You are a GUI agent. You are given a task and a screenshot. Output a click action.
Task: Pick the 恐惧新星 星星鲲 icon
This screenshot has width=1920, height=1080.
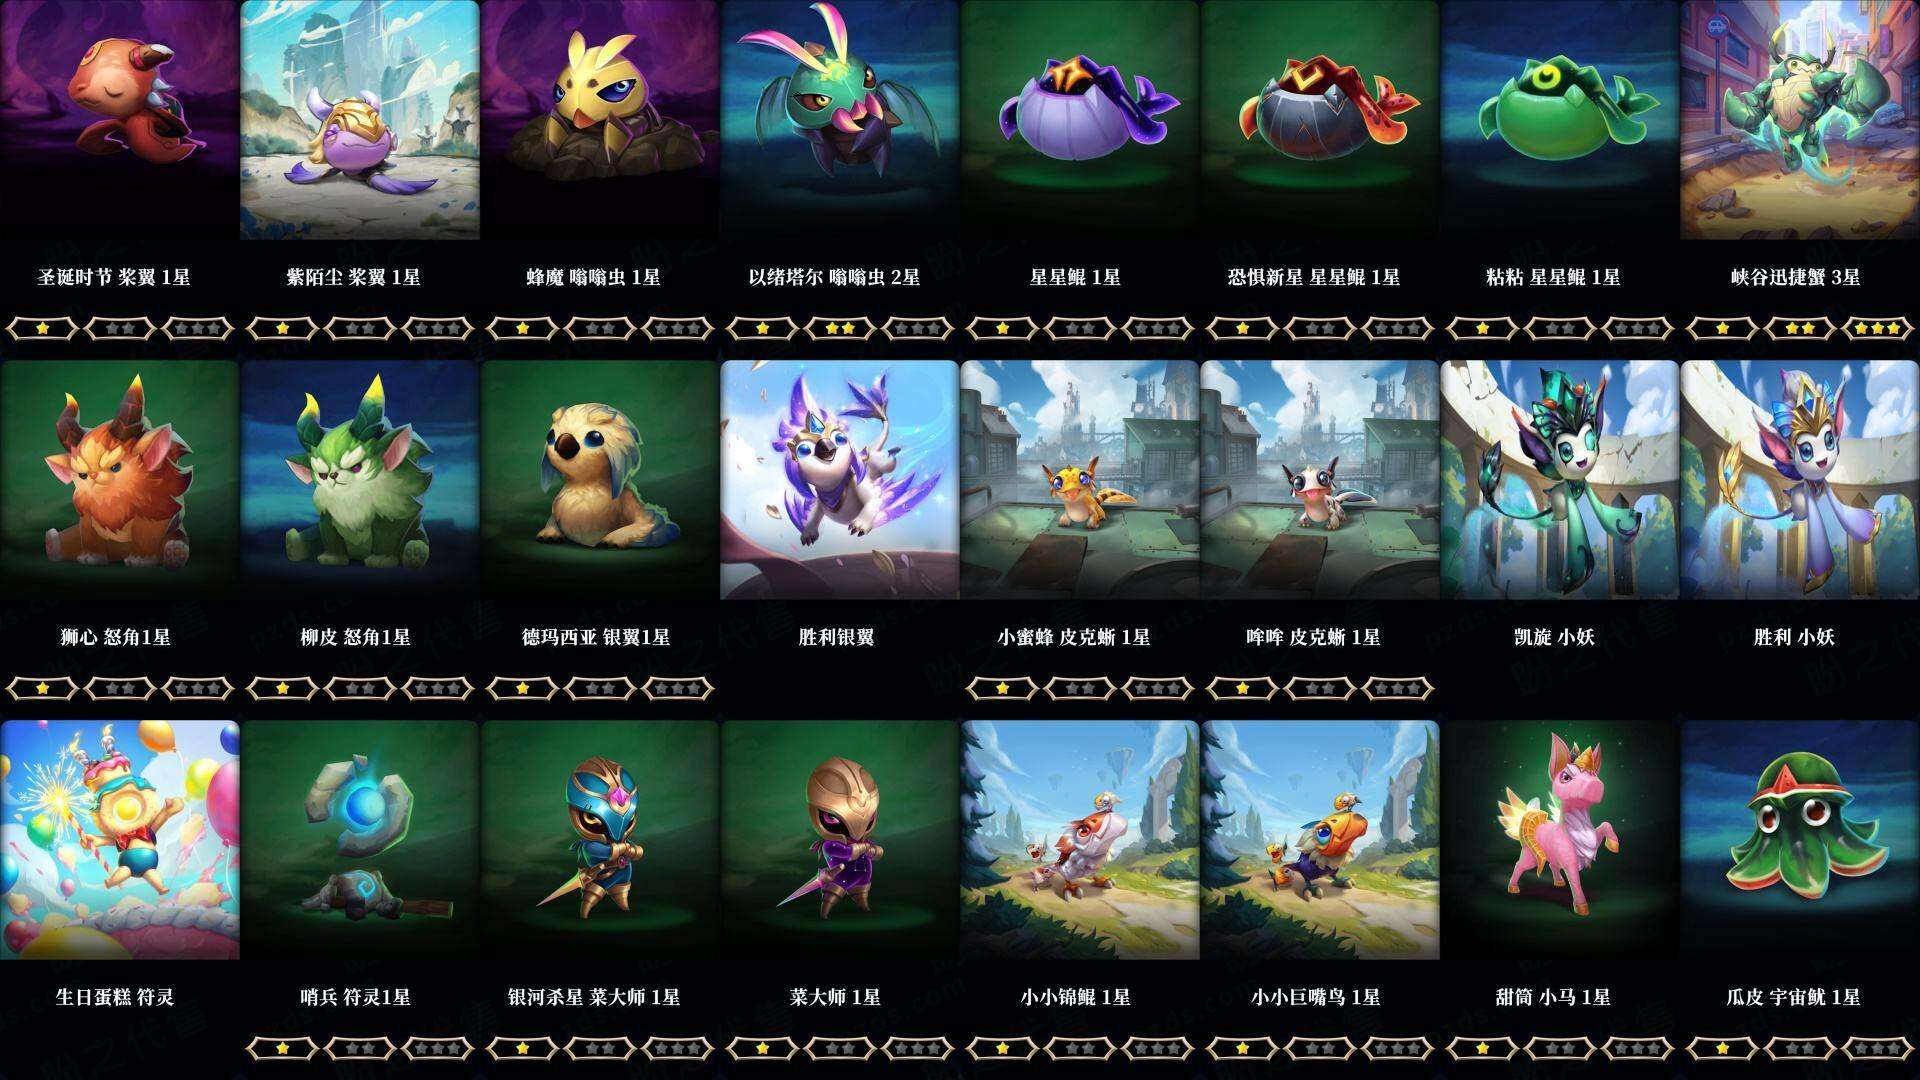point(1320,120)
